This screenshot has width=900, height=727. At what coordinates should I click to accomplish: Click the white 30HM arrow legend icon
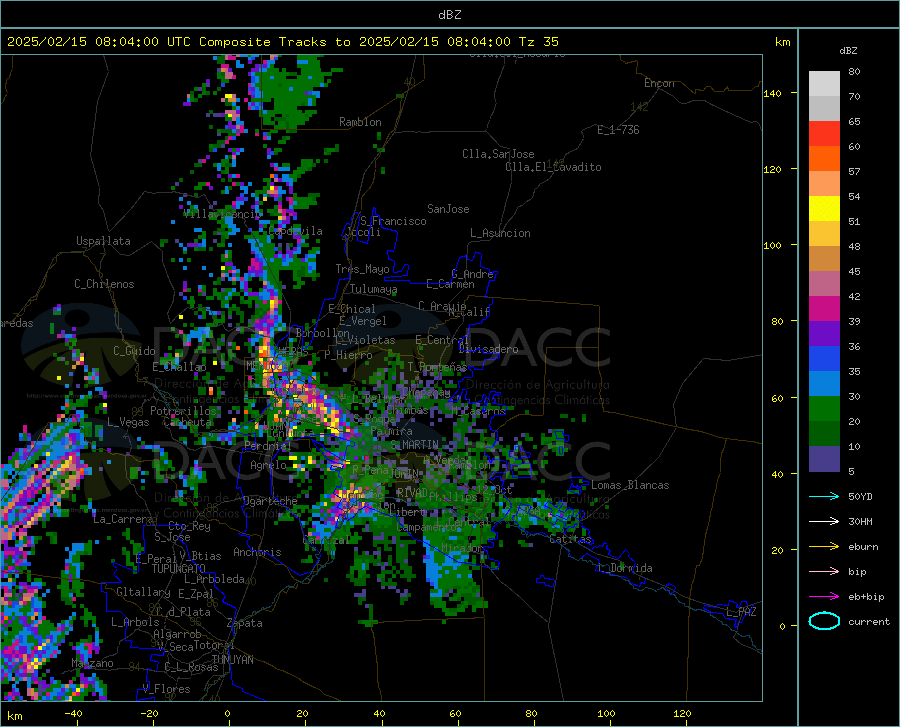pyautogui.click(x=824, y=521)
